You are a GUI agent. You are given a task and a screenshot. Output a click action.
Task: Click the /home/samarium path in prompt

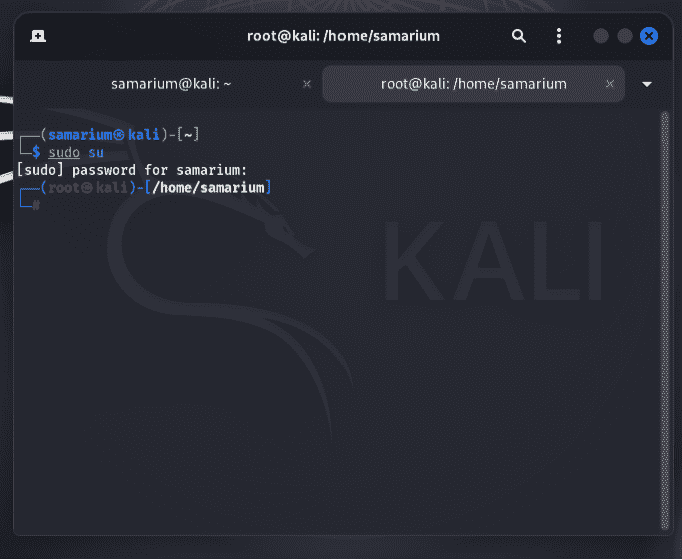208,188
